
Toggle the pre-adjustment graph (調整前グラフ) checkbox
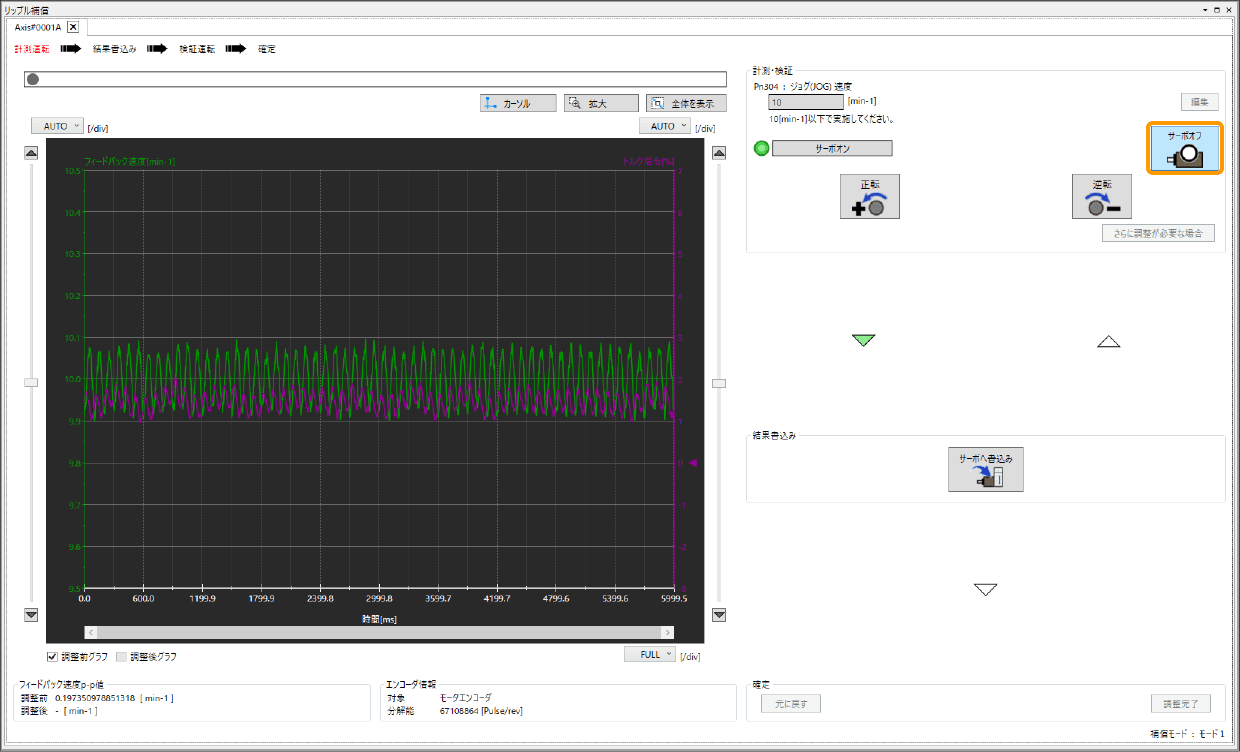53,657
